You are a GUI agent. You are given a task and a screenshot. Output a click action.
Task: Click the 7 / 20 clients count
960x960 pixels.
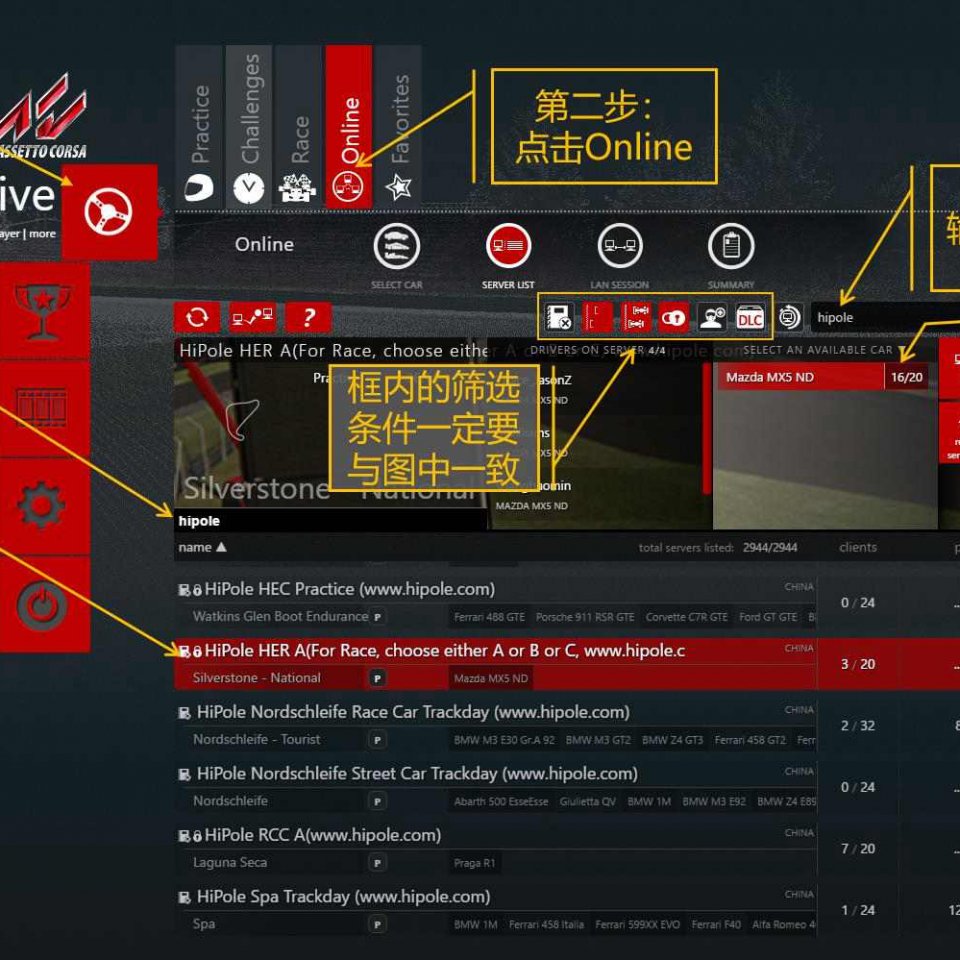pos(858,849)
